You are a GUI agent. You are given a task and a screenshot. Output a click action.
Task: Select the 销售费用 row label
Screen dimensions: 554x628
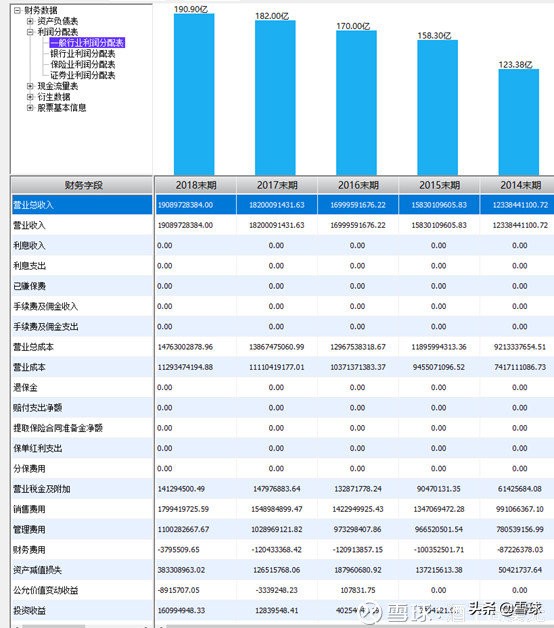pyautogui.click(x=29, y=509)
